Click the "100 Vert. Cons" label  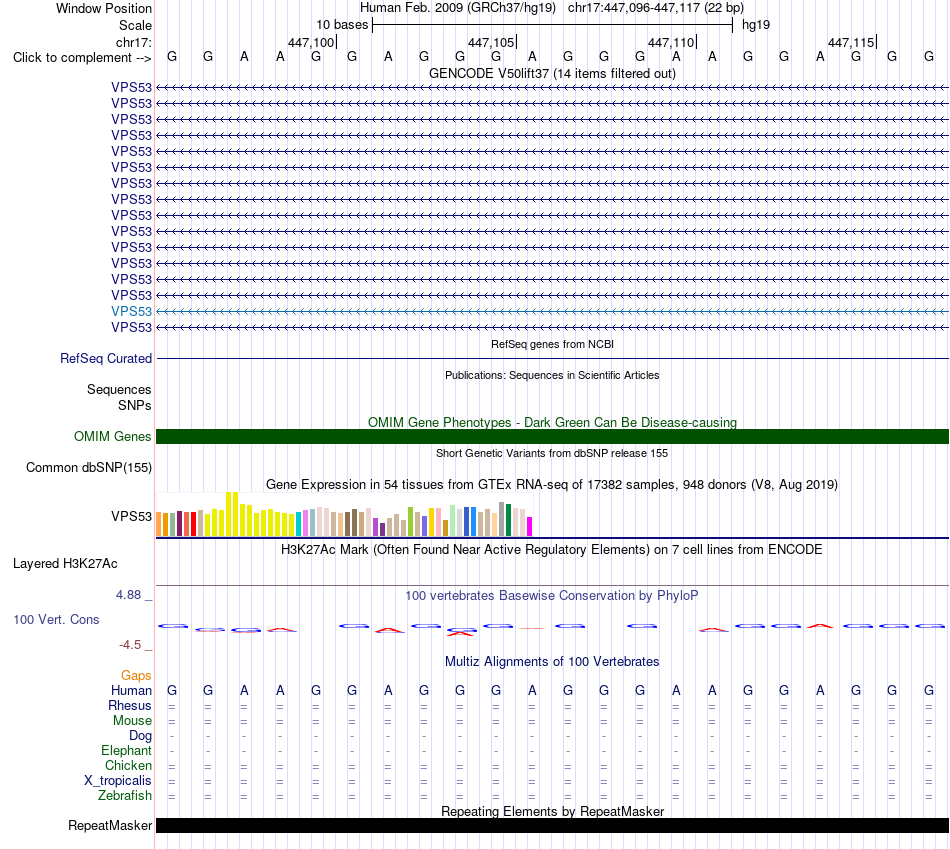(x=56, y=619)
